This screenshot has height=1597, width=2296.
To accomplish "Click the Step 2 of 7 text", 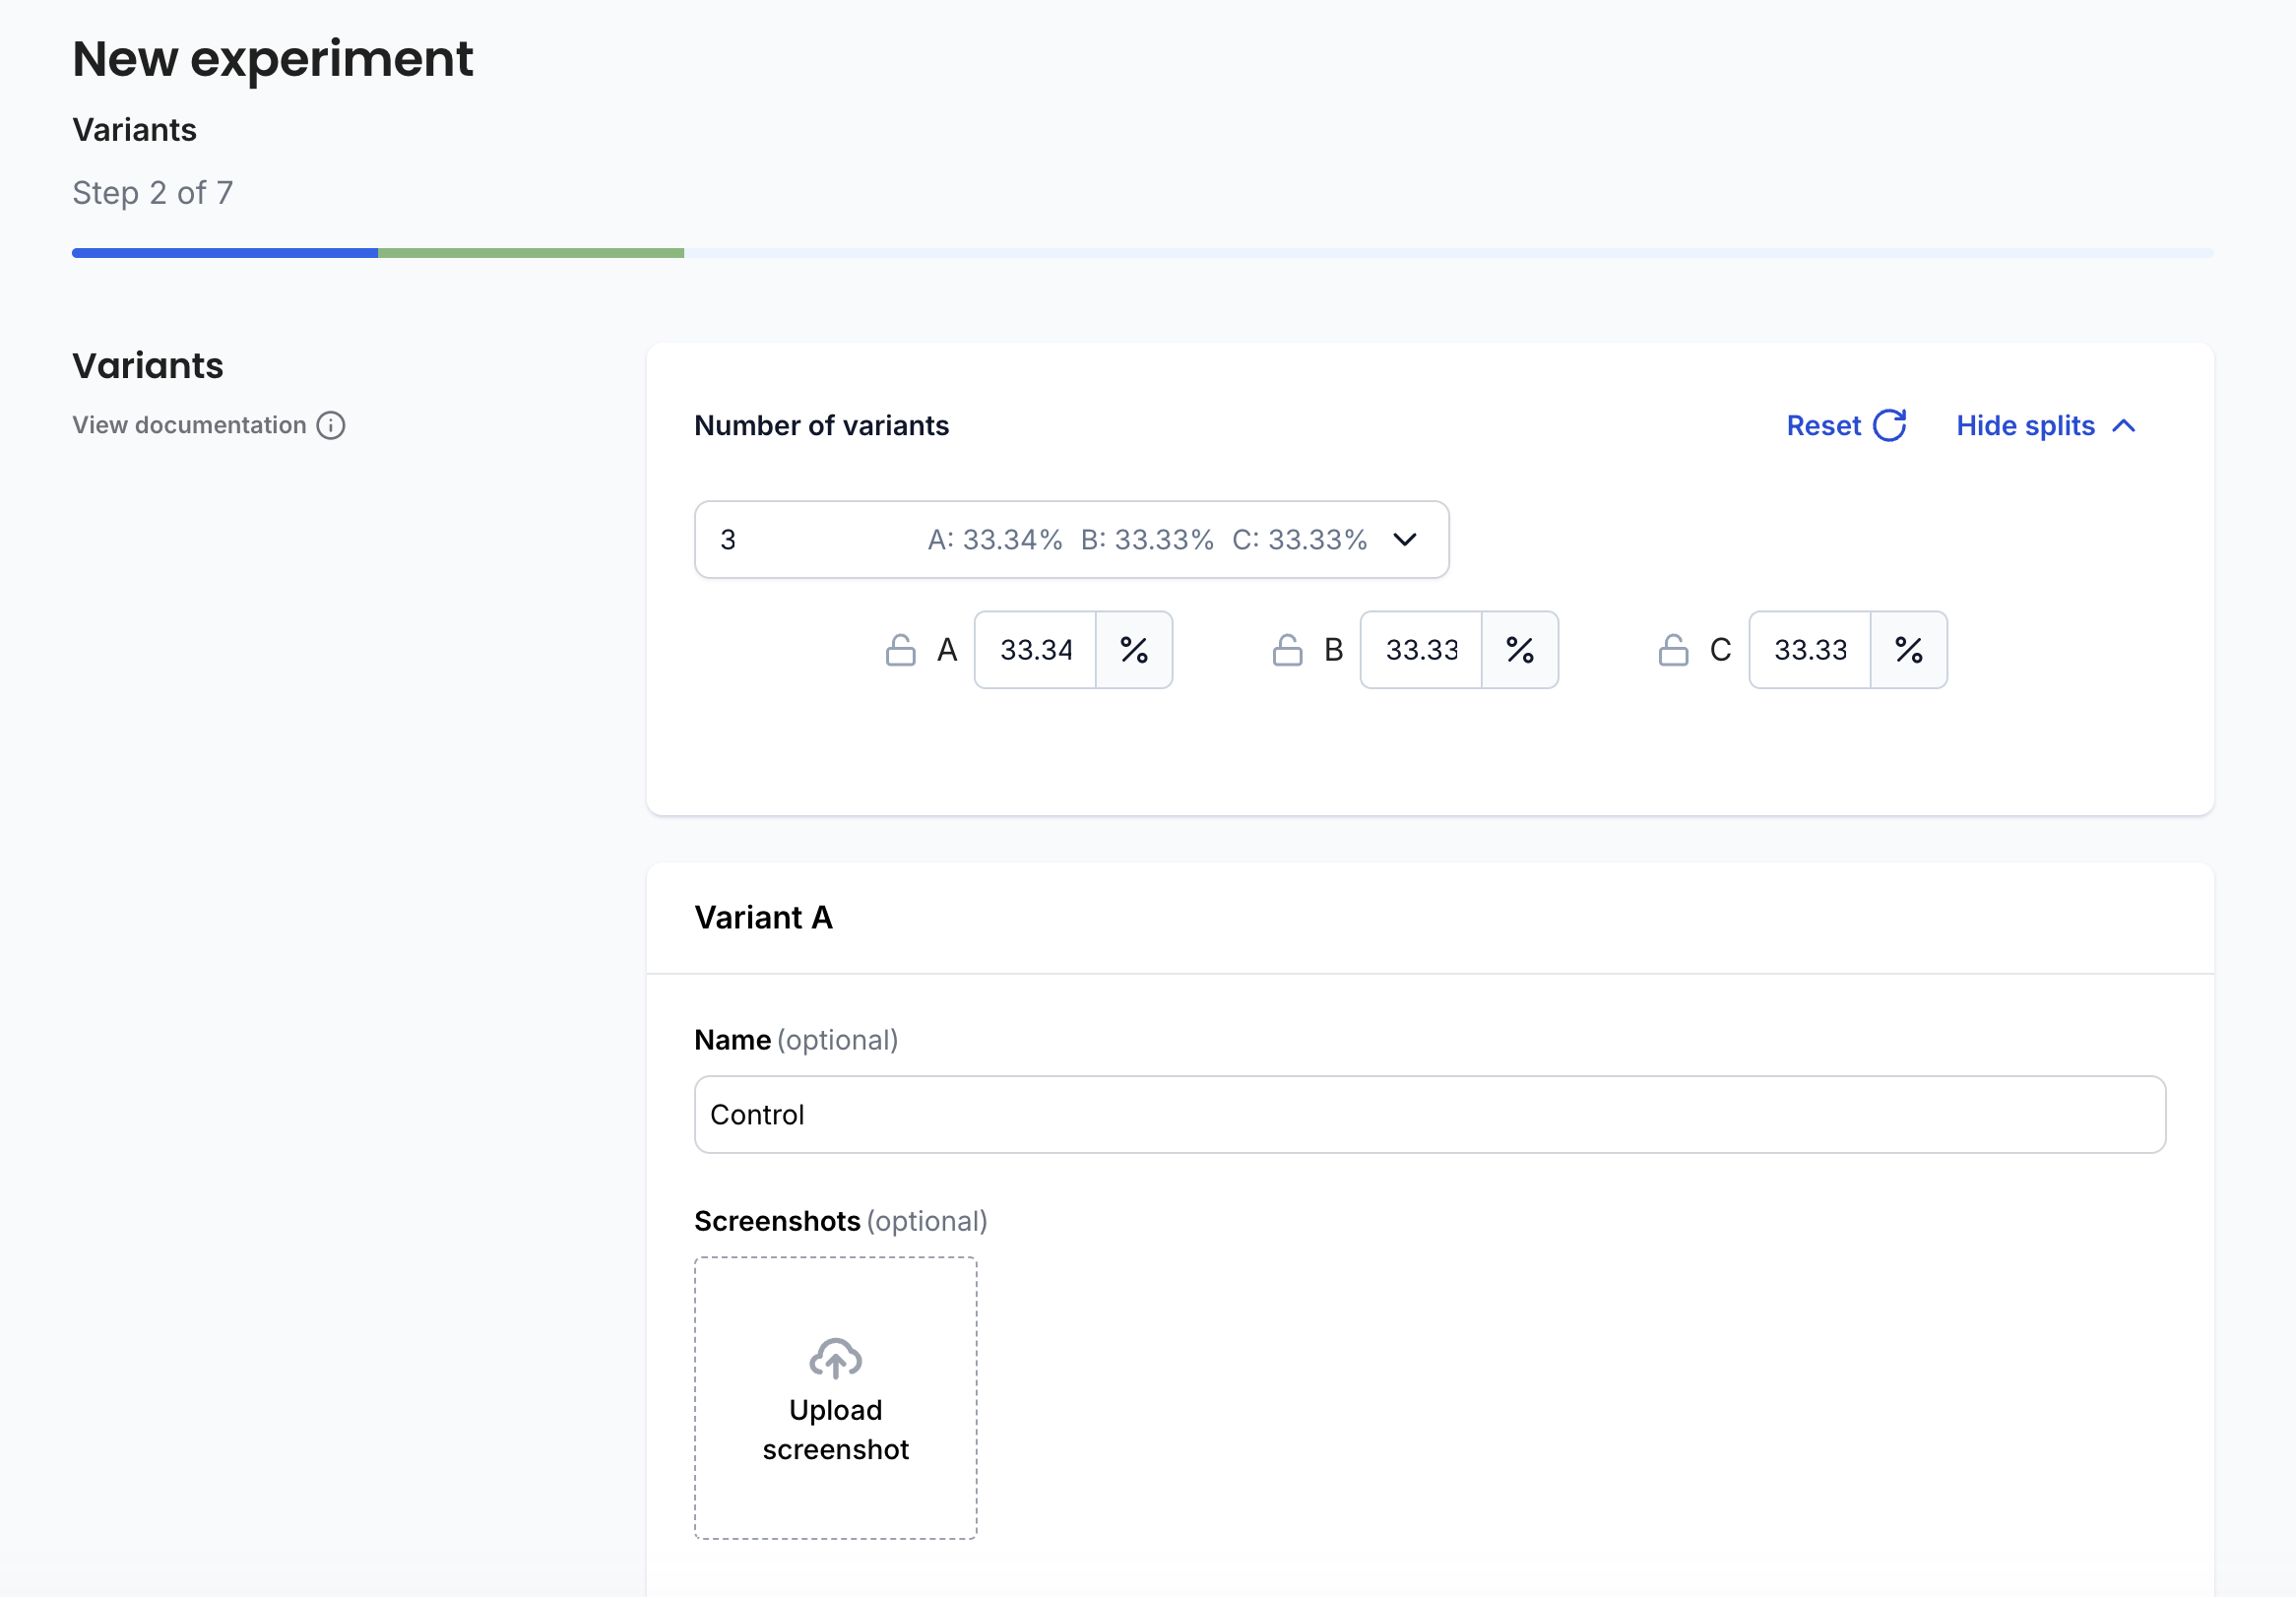I will coord(153,192).
